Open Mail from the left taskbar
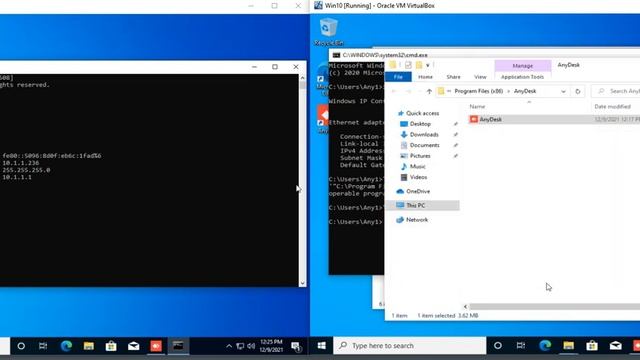The height and width of the screenshot is (360, 640). coord(133,346)
